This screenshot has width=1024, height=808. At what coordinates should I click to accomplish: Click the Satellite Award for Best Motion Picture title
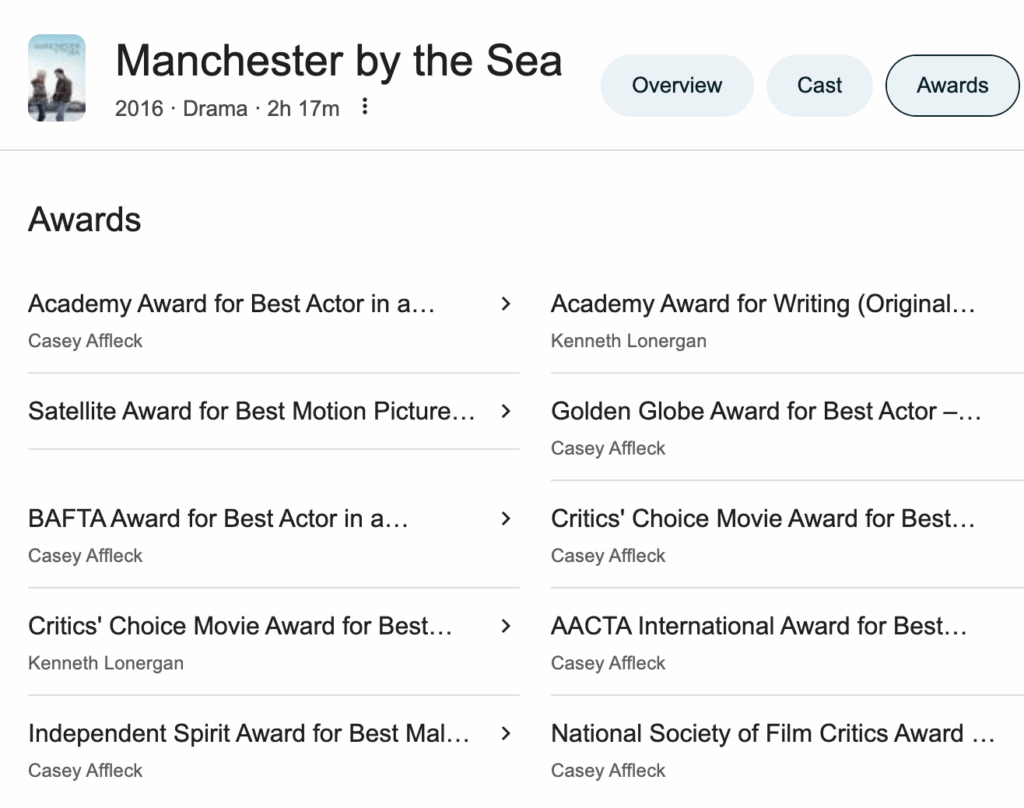click(x=251, y=411)
